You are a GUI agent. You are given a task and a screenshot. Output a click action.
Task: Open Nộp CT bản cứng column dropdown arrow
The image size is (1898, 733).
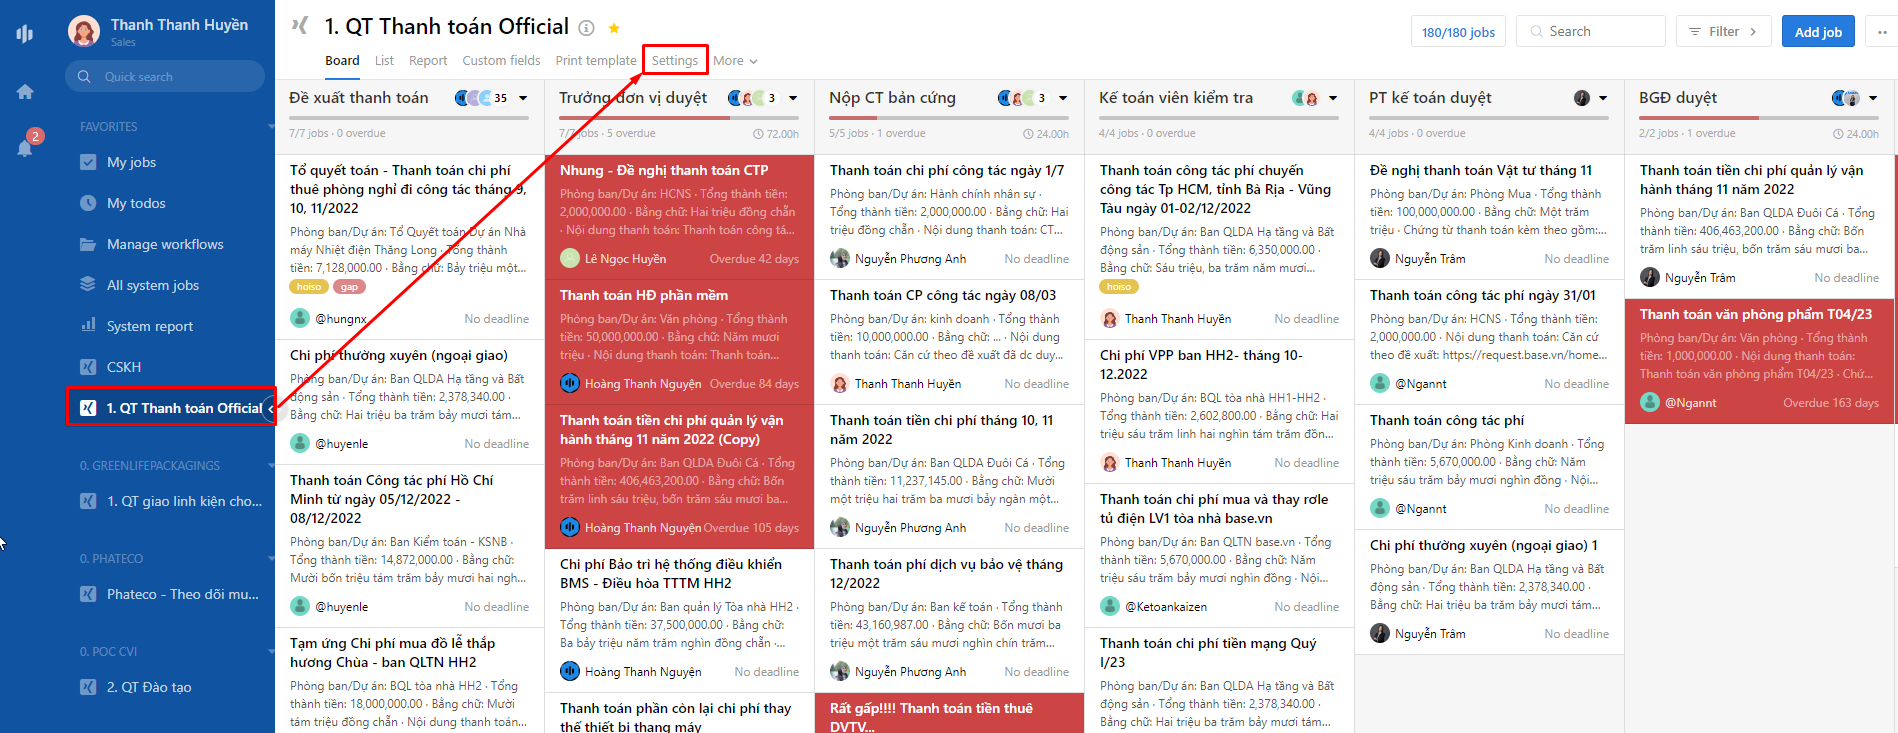1063,98
